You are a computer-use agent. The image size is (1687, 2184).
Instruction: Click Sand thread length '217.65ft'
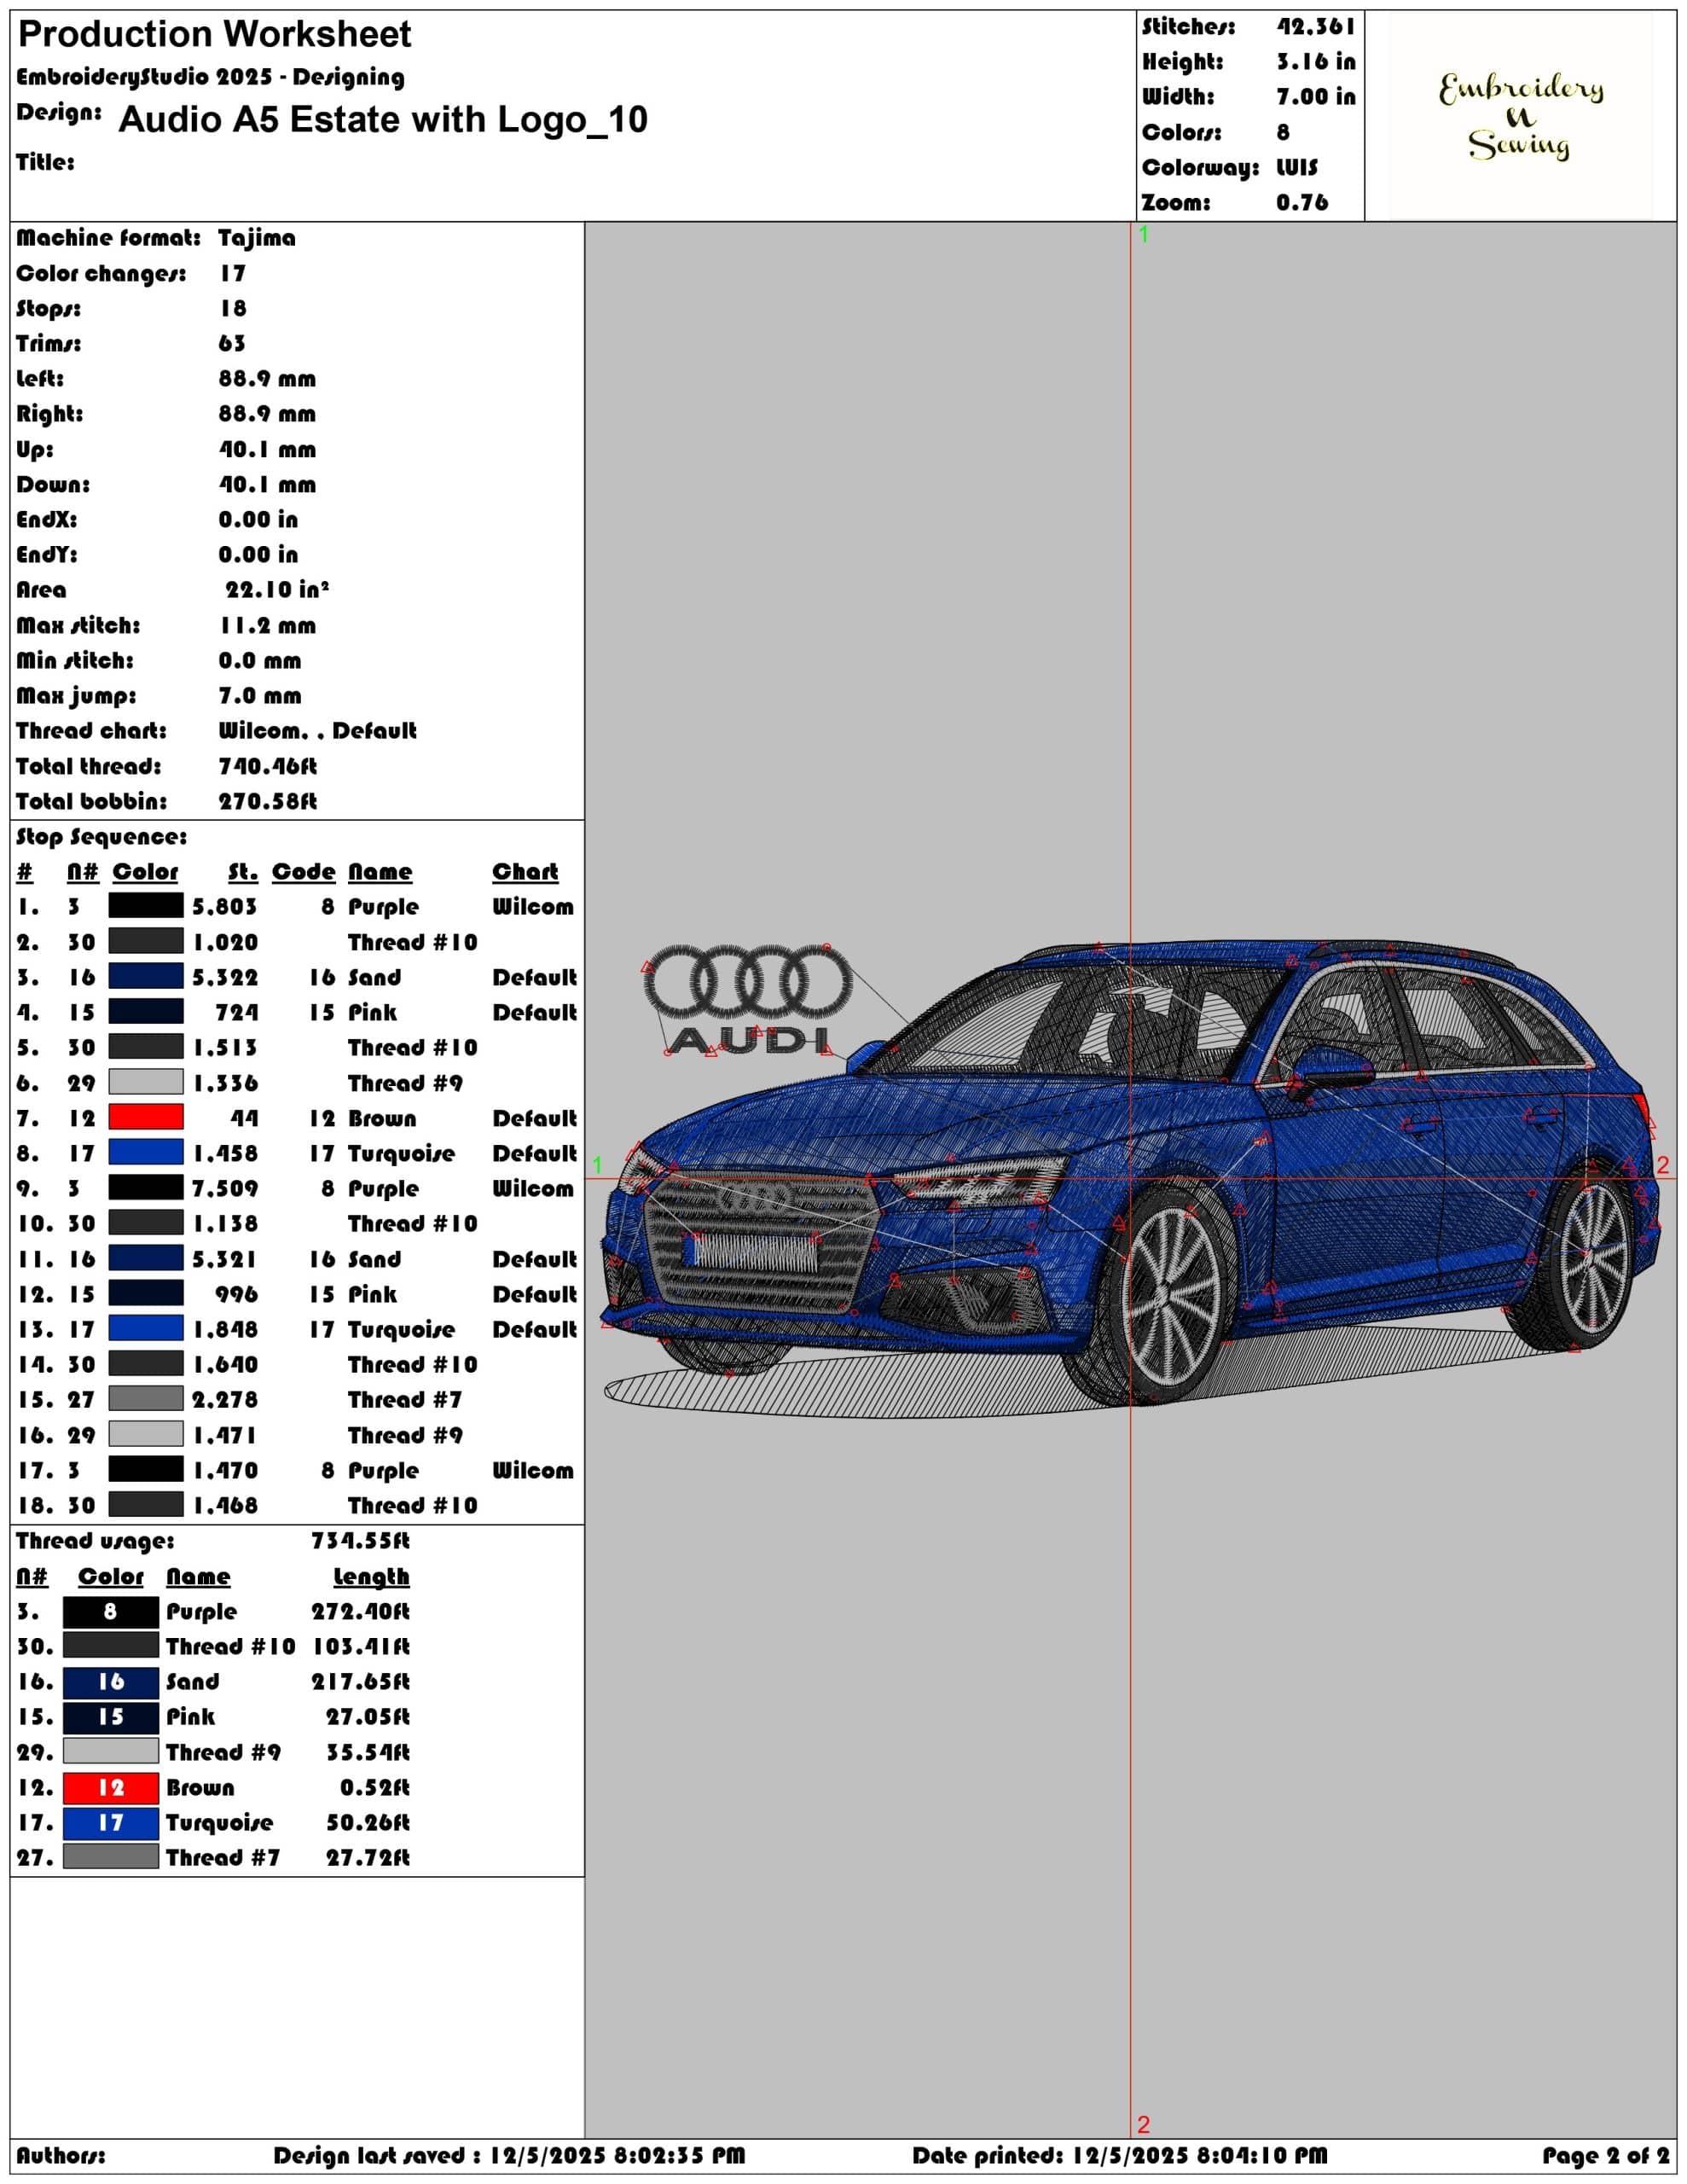pos(360,1682)
